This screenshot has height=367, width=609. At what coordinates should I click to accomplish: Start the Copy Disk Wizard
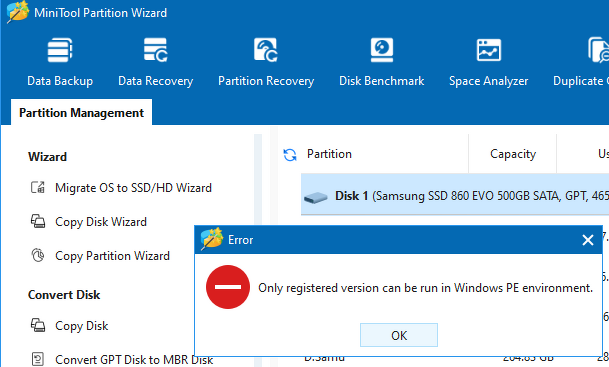click(101, 222)
